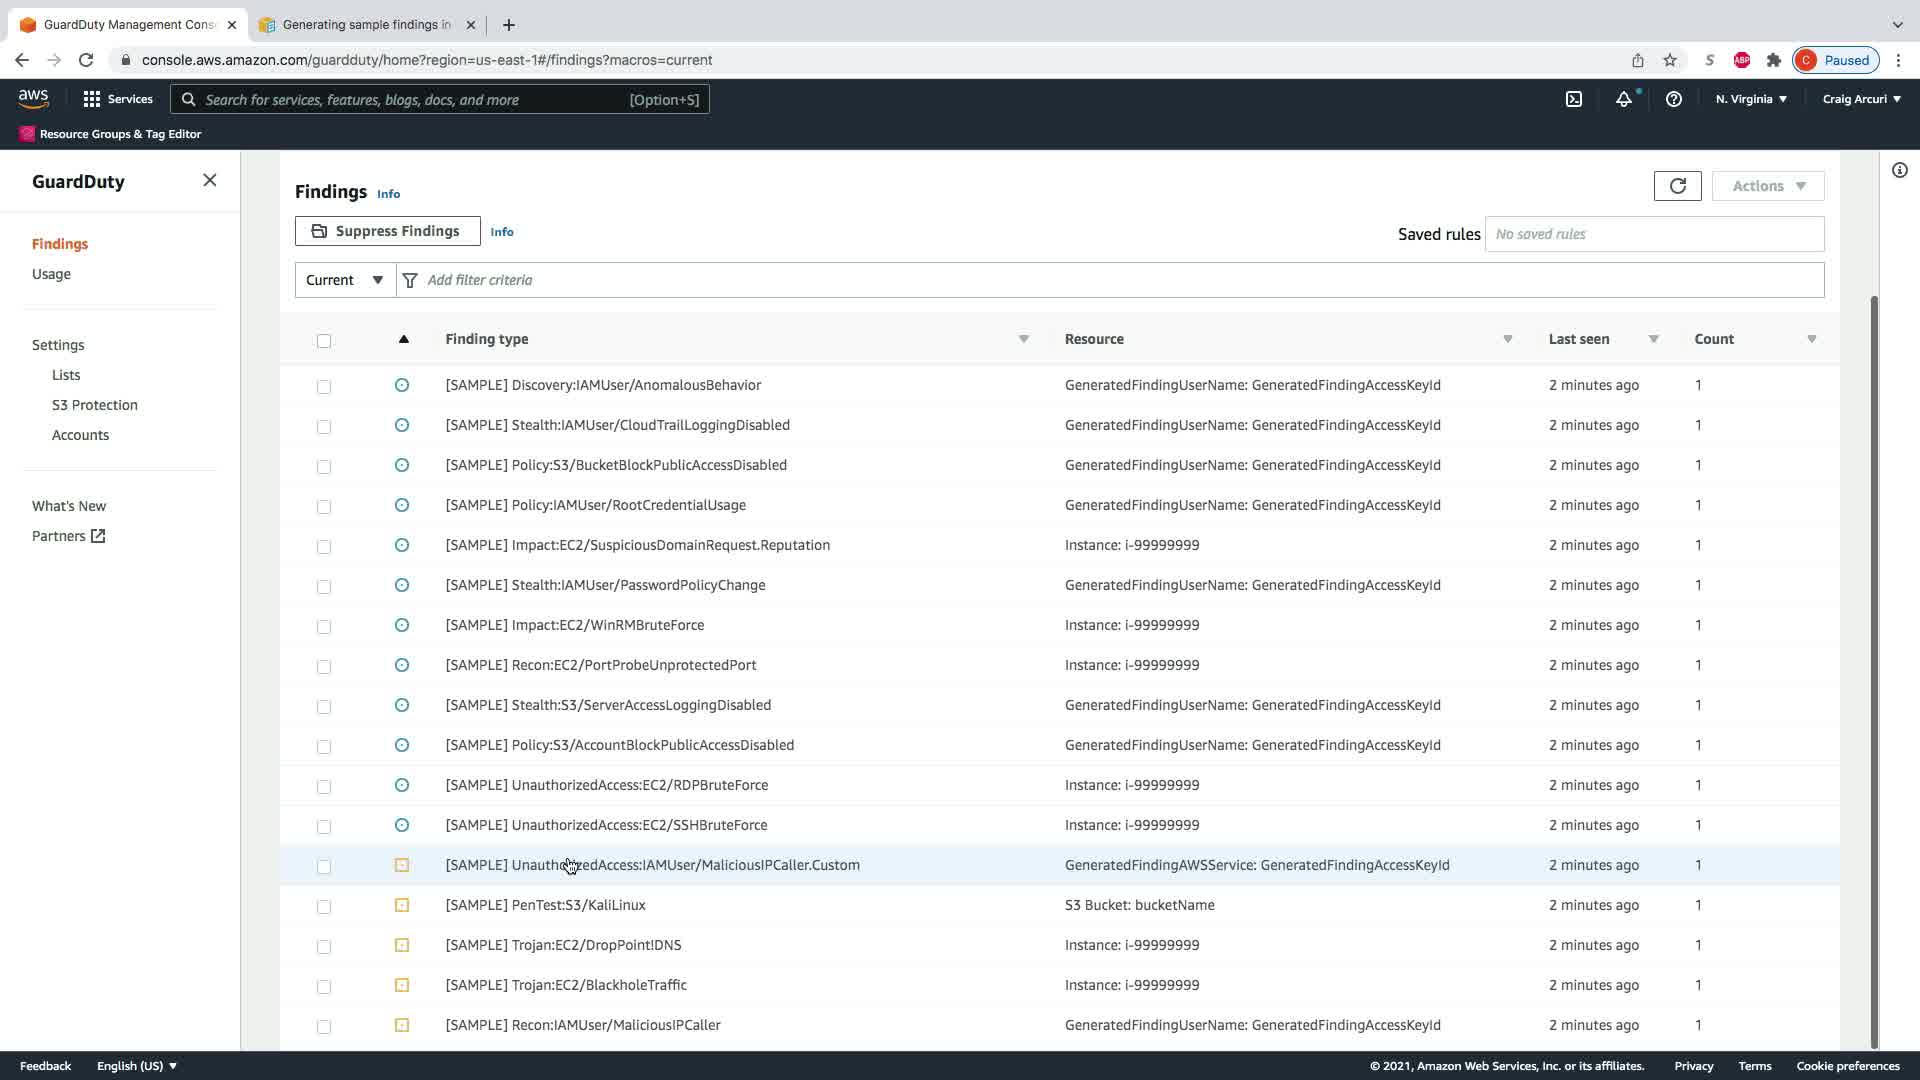Click the info circle icon at right edge
The image size is (1920, 1080).
[1899, 170]
